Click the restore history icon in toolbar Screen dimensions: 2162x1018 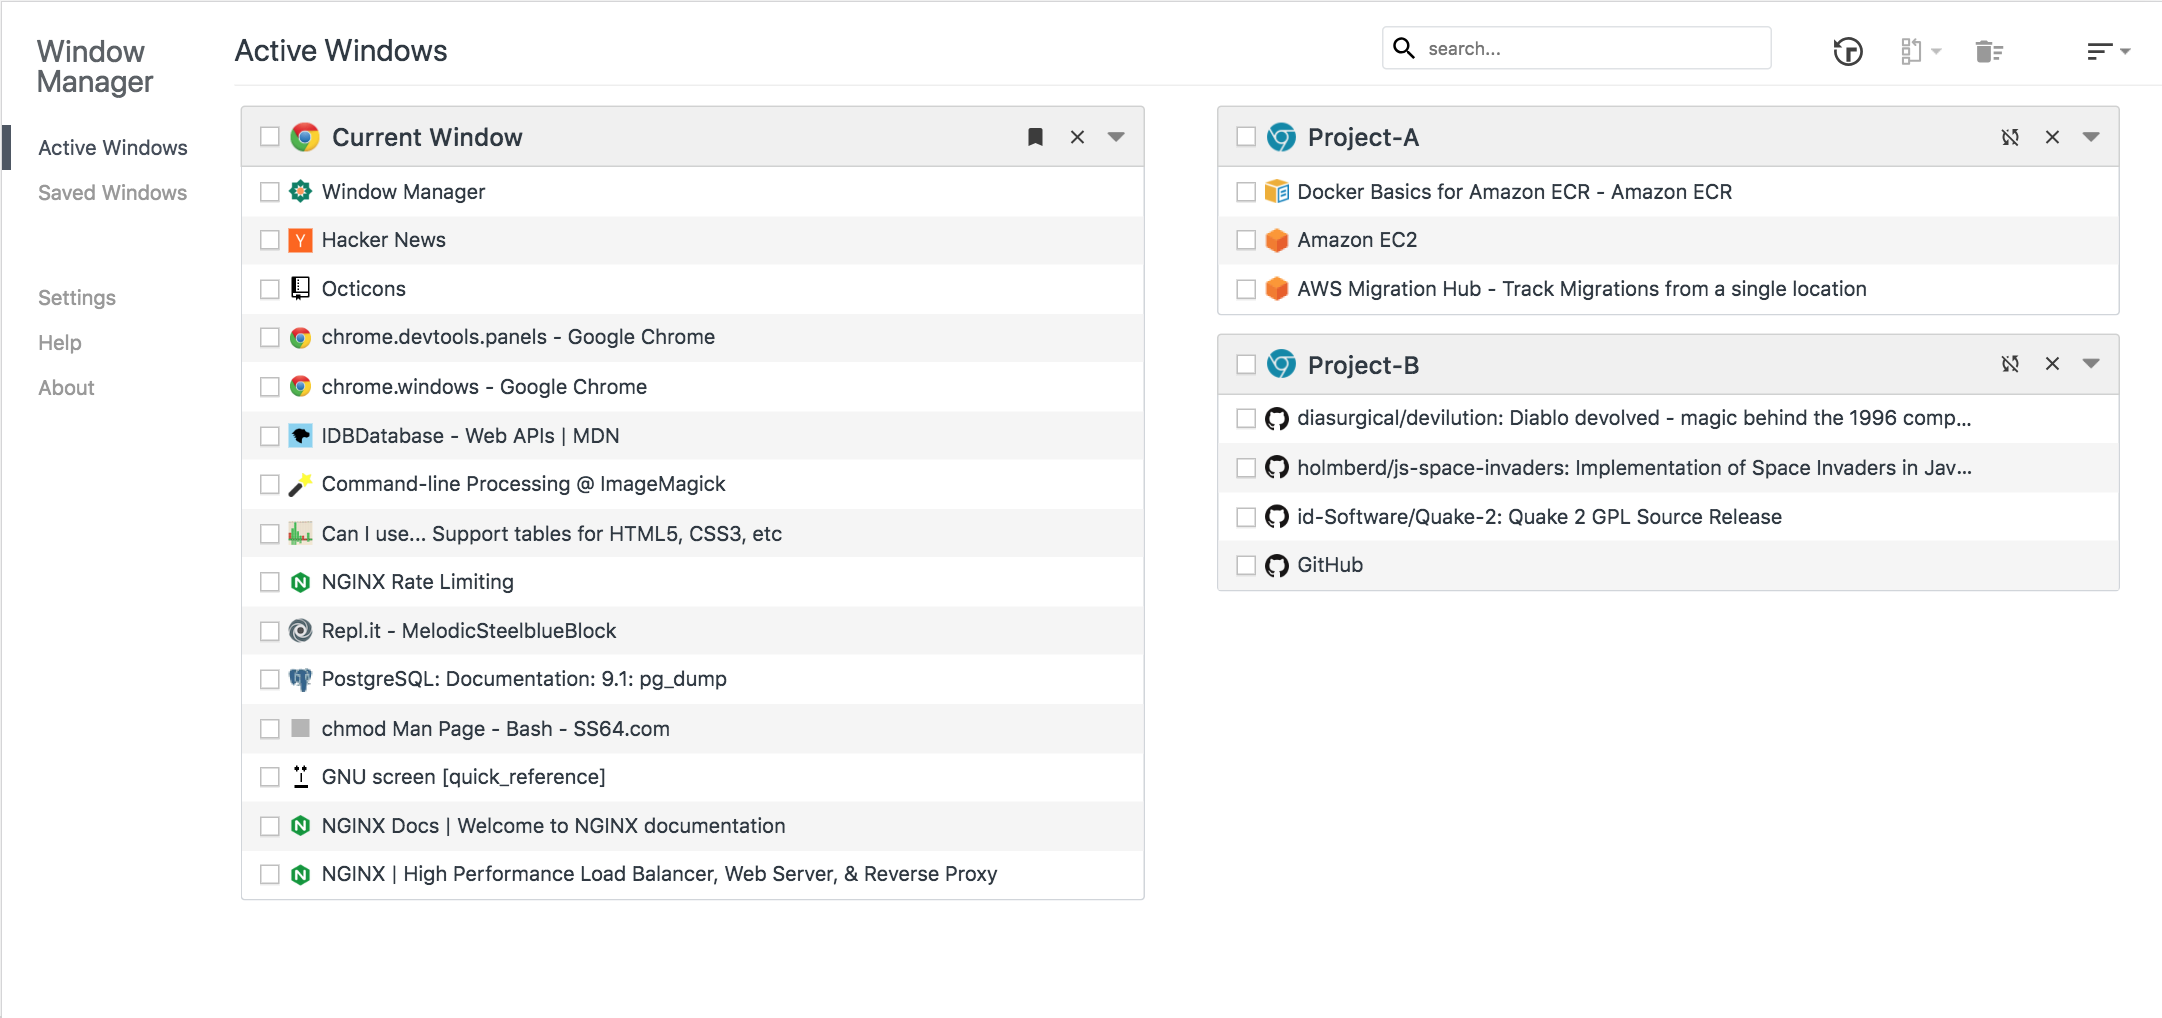(1848, 51)
